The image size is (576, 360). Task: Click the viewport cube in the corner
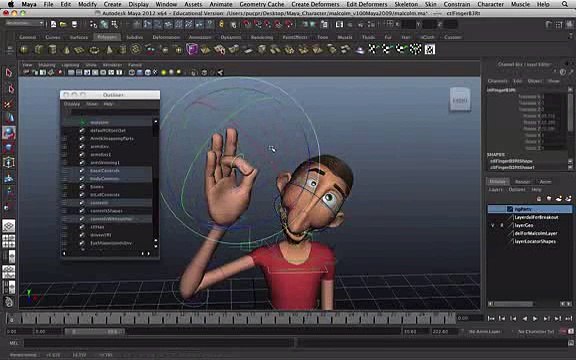click(x=460, y=99)
